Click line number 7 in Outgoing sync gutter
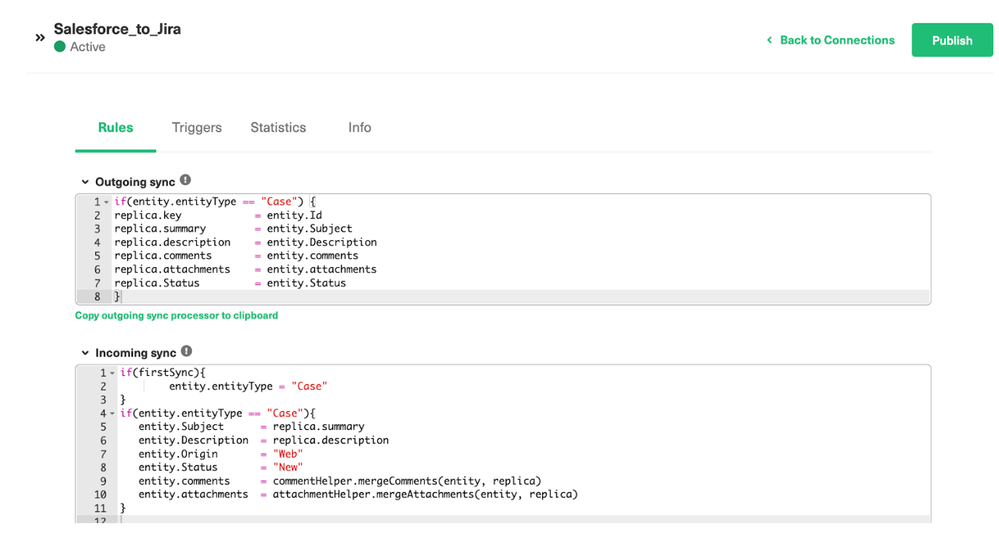999x540 pixels. (97, 283)
